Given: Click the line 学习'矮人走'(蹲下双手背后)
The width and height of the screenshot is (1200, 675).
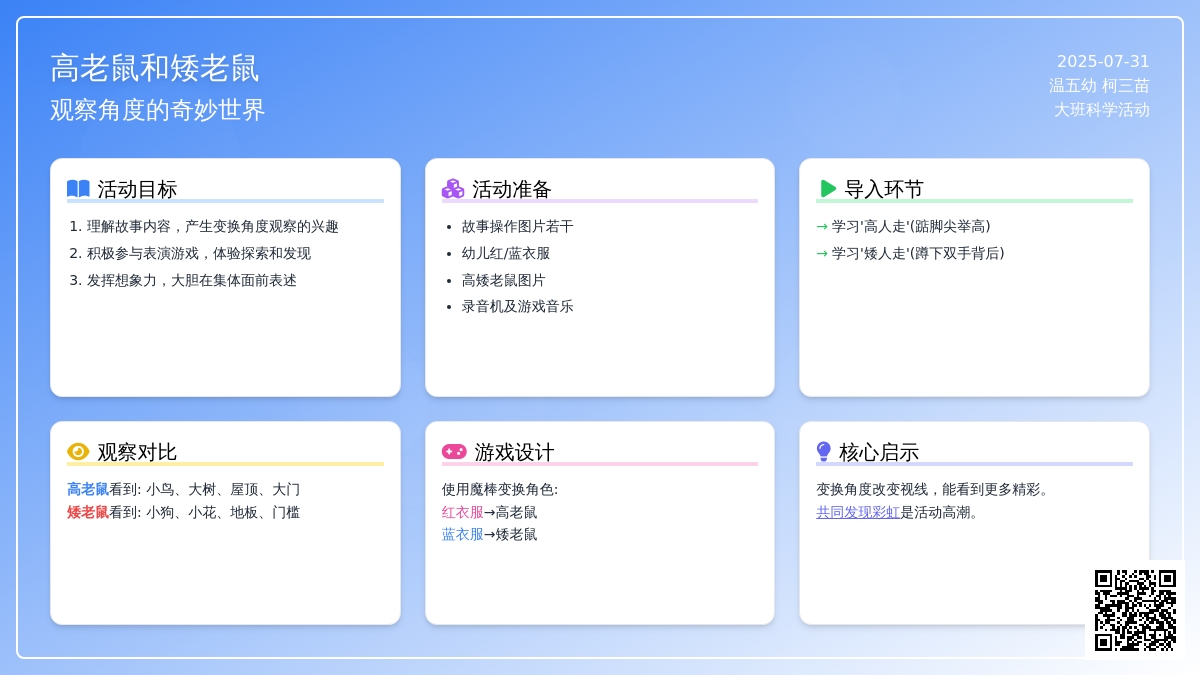Looking at the screenshot, I should point(918,253).
